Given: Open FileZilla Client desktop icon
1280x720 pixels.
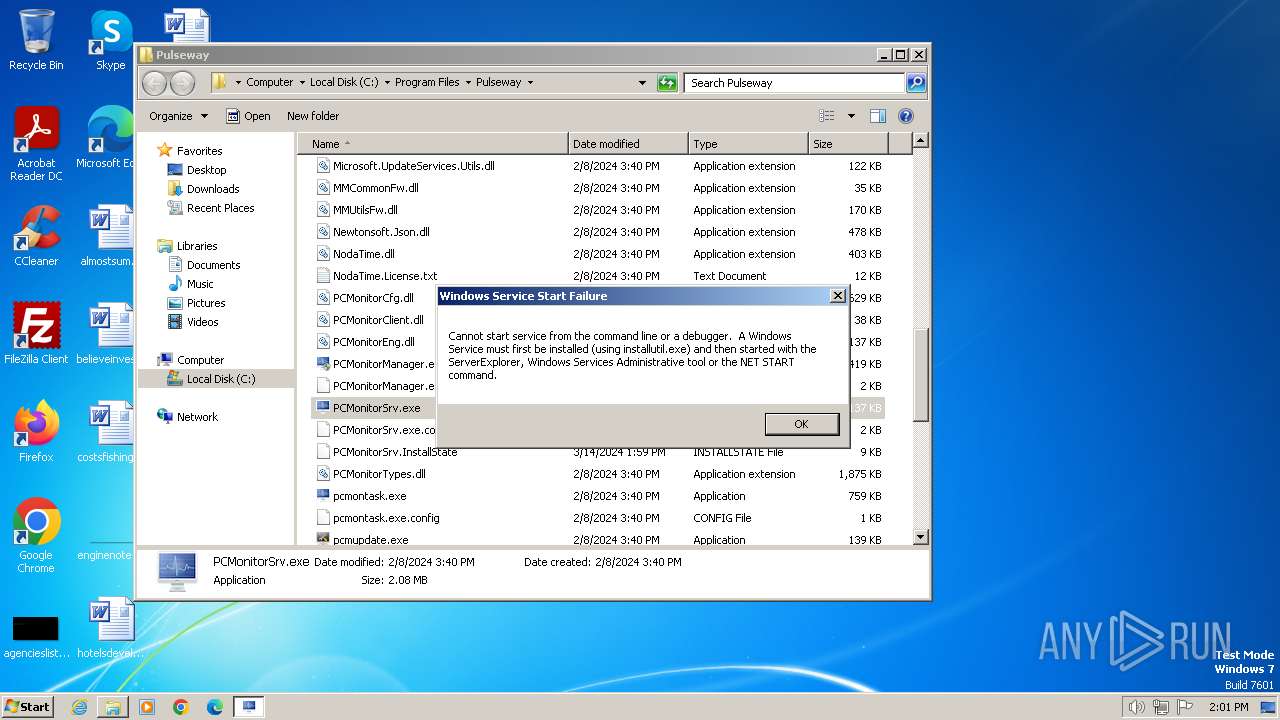Looking at the screenshot, I should click(x=36, y=333).
